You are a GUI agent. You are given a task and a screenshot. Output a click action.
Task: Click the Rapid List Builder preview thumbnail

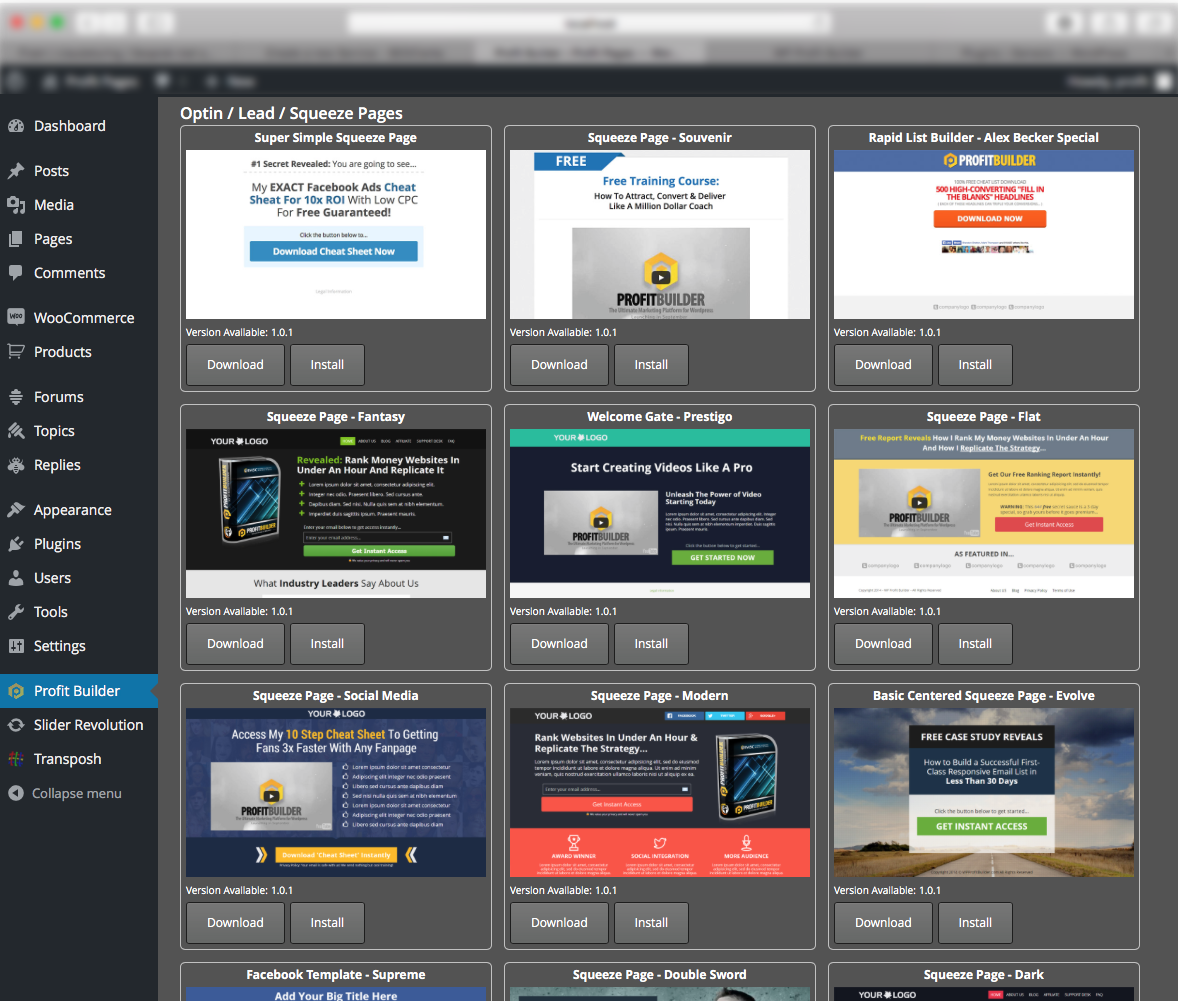(x=983, y=234)
